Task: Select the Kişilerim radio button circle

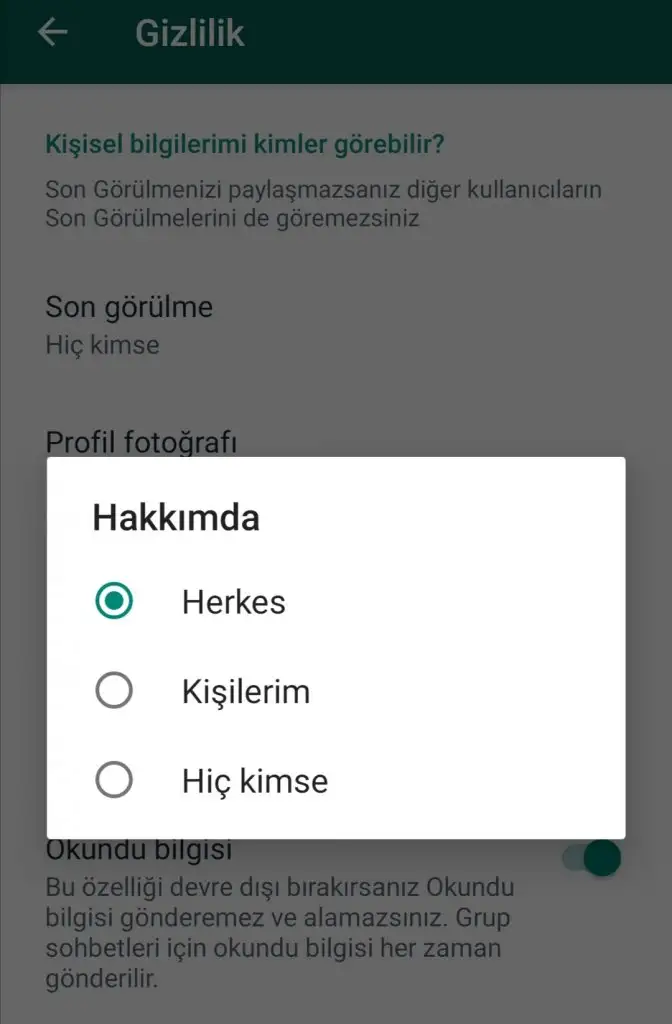Action: coord(114,690)
